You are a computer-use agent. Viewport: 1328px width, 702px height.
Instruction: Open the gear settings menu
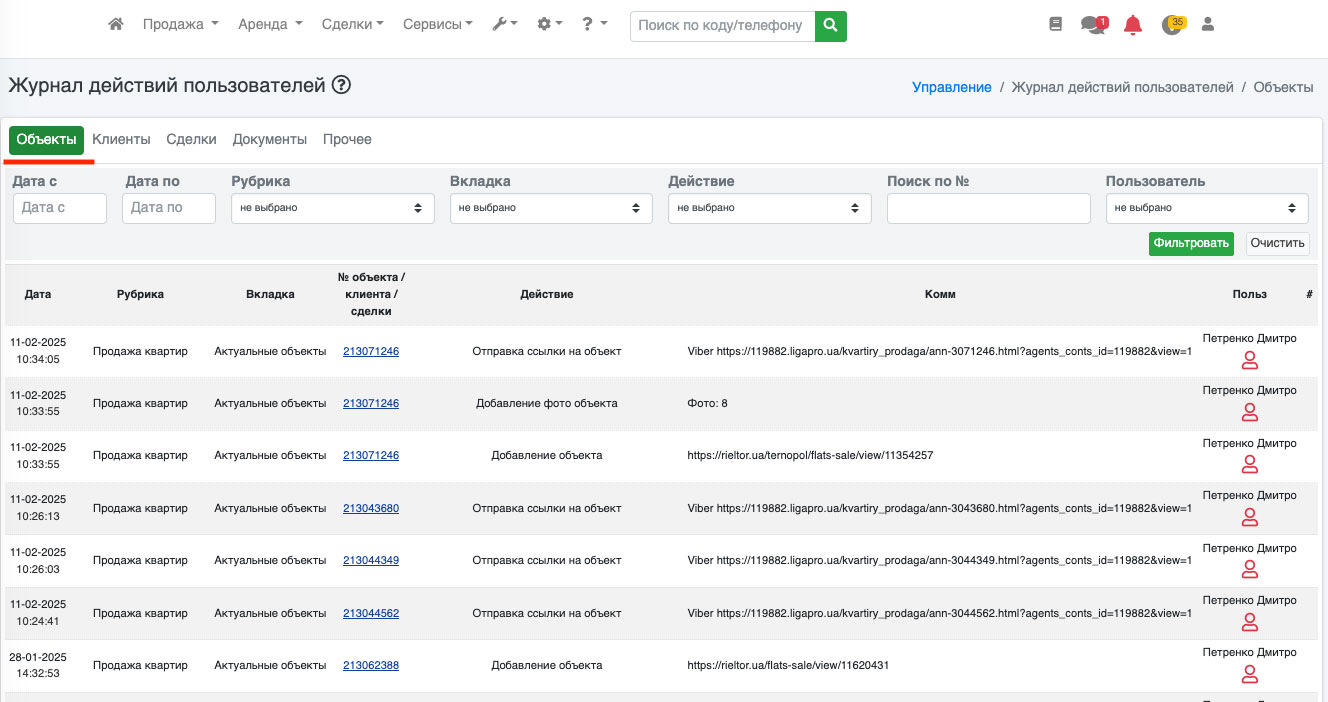coord(549,25)
